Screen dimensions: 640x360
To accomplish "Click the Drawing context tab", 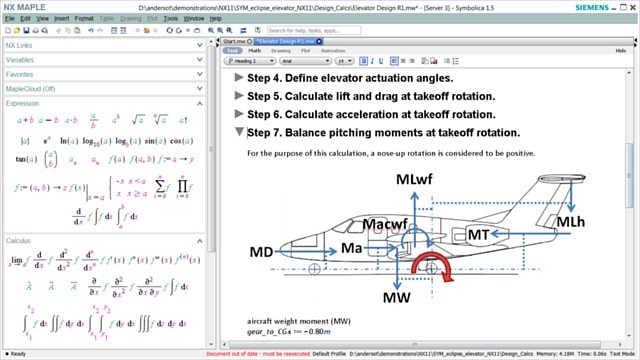I will [281, 51].
